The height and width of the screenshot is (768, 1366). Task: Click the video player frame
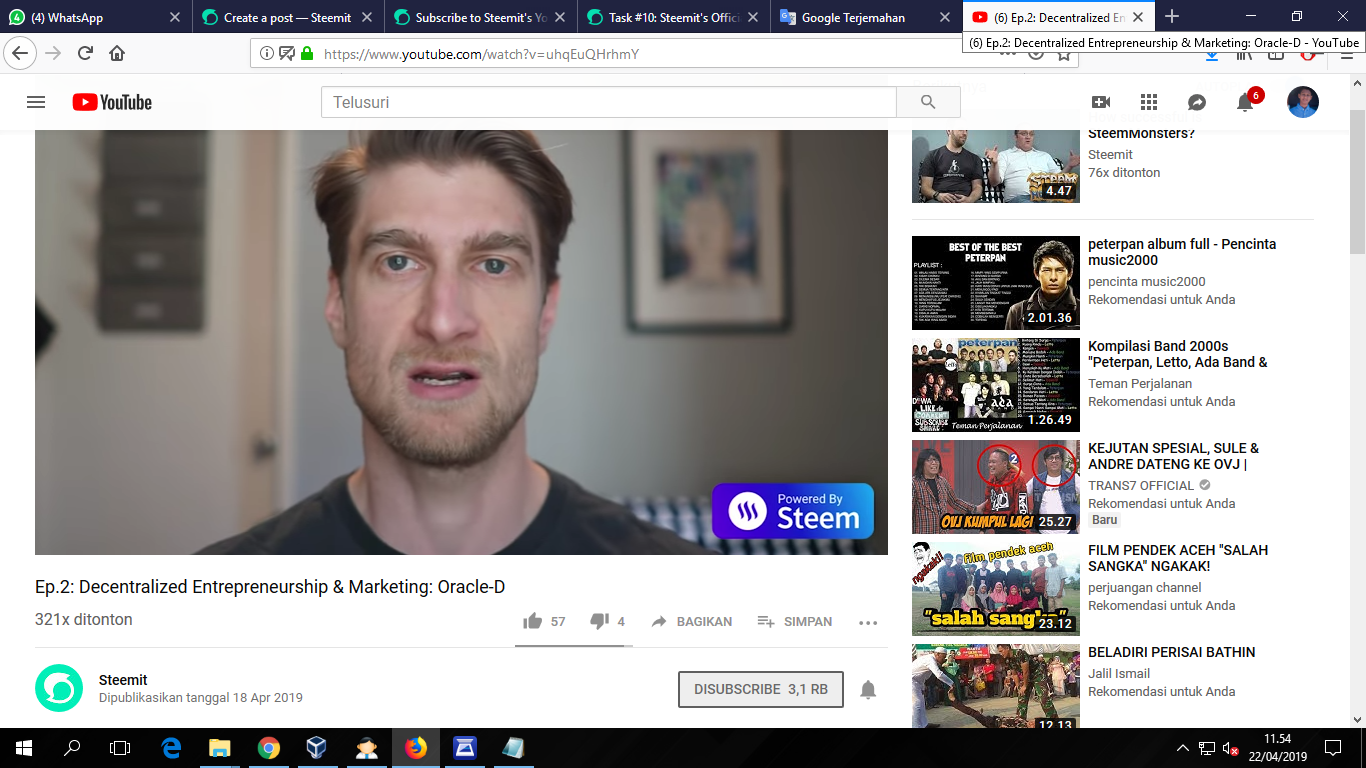(x=461, y=342)
